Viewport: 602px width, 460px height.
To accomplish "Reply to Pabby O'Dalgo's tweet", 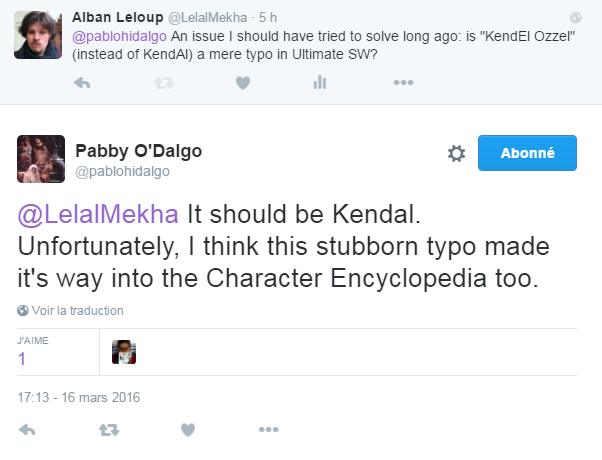I will point(27,429).
